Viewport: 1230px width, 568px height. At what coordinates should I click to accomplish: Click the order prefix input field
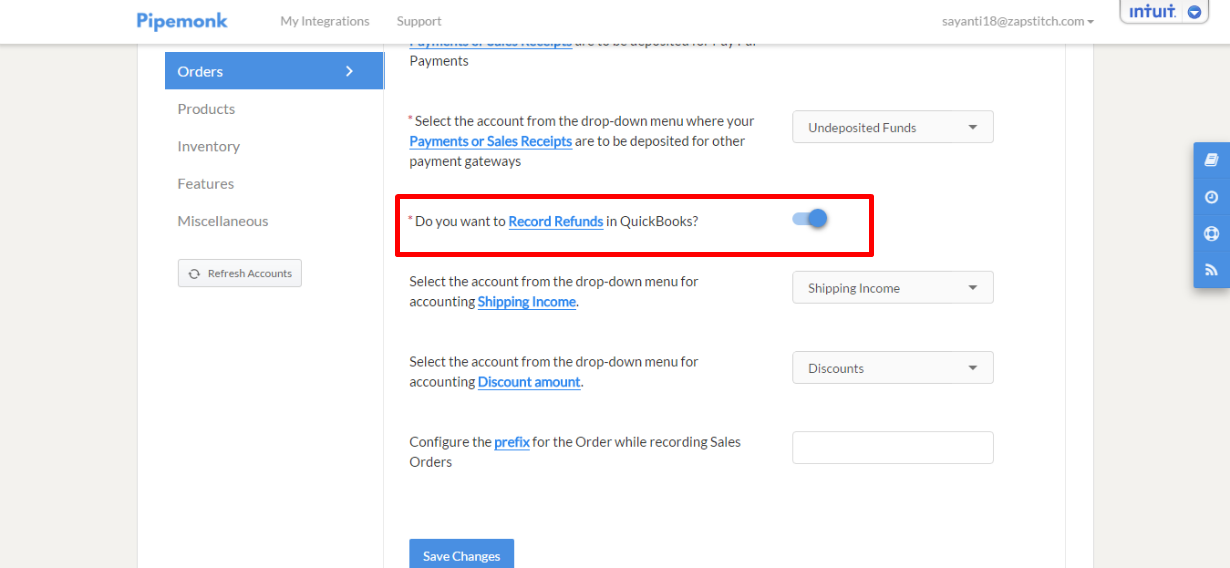point(893,447)
